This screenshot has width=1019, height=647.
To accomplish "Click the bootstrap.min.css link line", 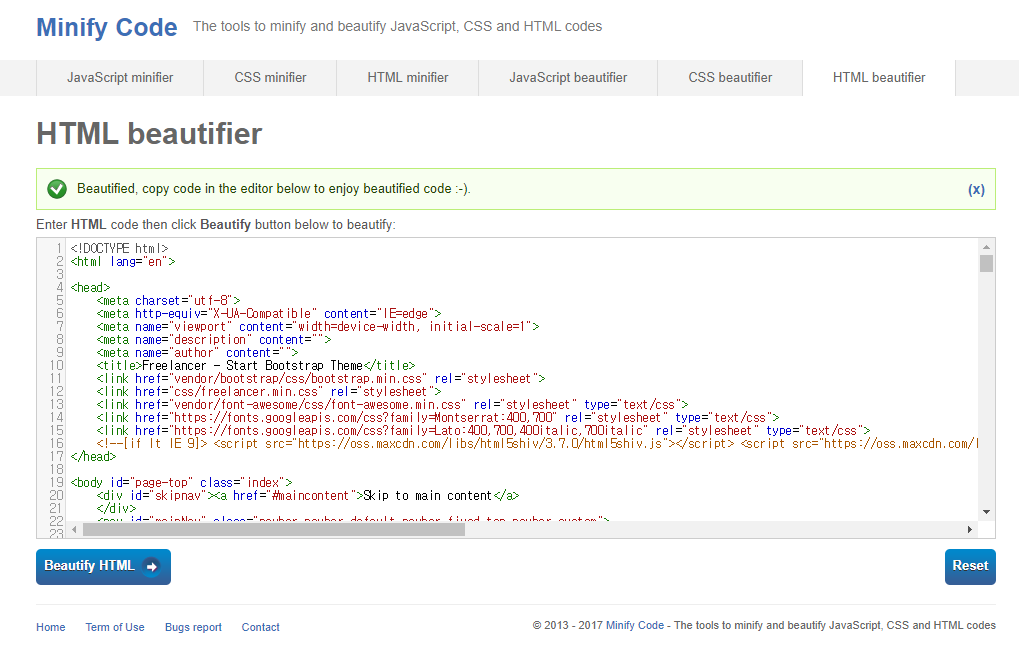I will click(x=320, y=378).
